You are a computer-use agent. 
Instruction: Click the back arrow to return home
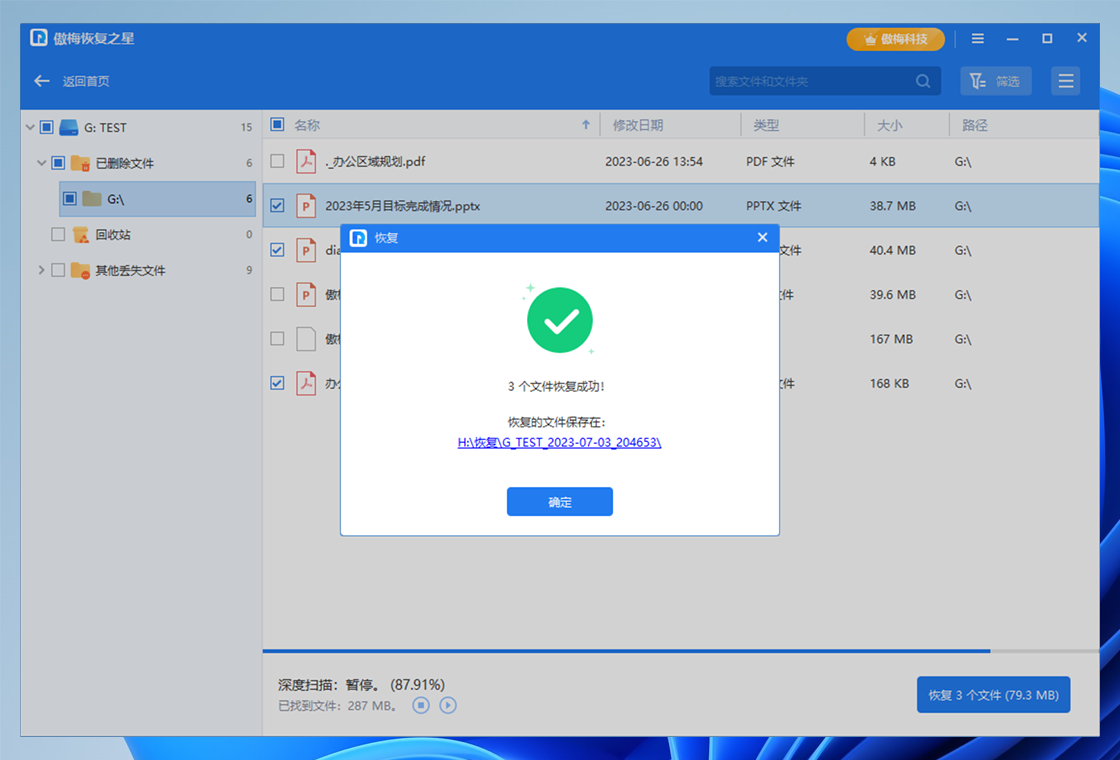pos(42,81)
